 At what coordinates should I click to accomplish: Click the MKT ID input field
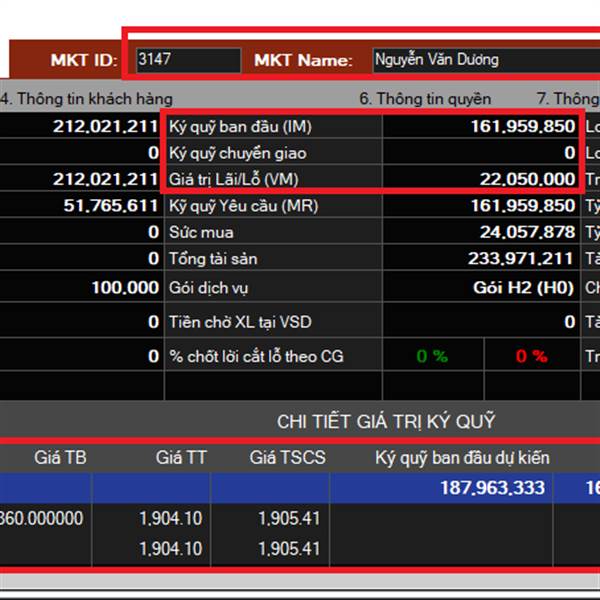(x=187, y=60)
